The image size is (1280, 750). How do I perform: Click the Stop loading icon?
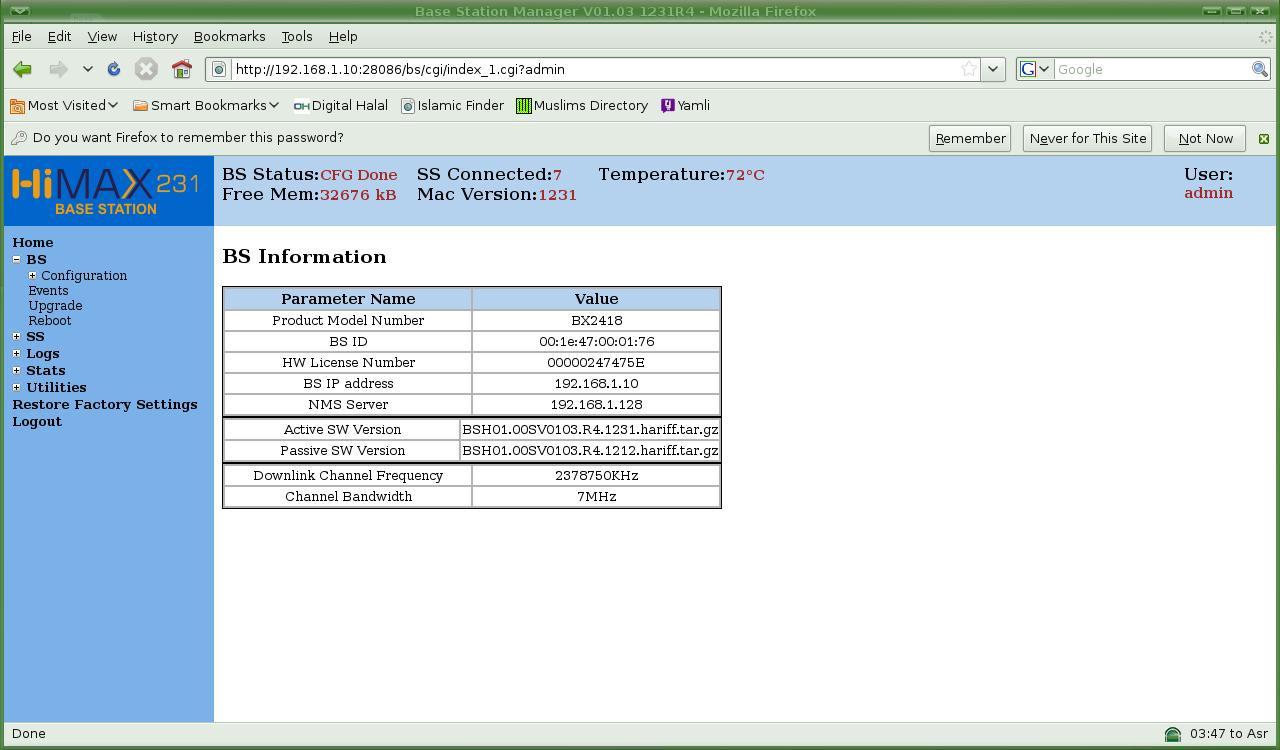[x=146, y=69]
